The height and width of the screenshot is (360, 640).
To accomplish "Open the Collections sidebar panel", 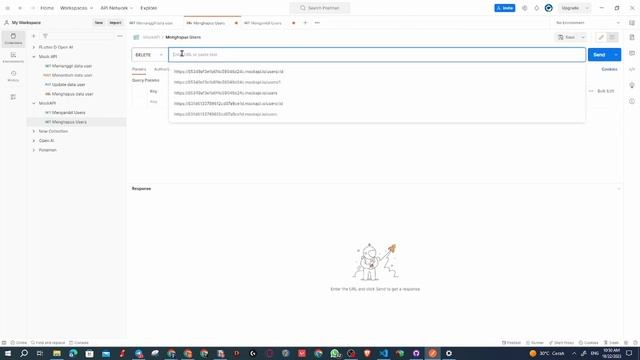I will pyautogui.click(x=13, y=39).
